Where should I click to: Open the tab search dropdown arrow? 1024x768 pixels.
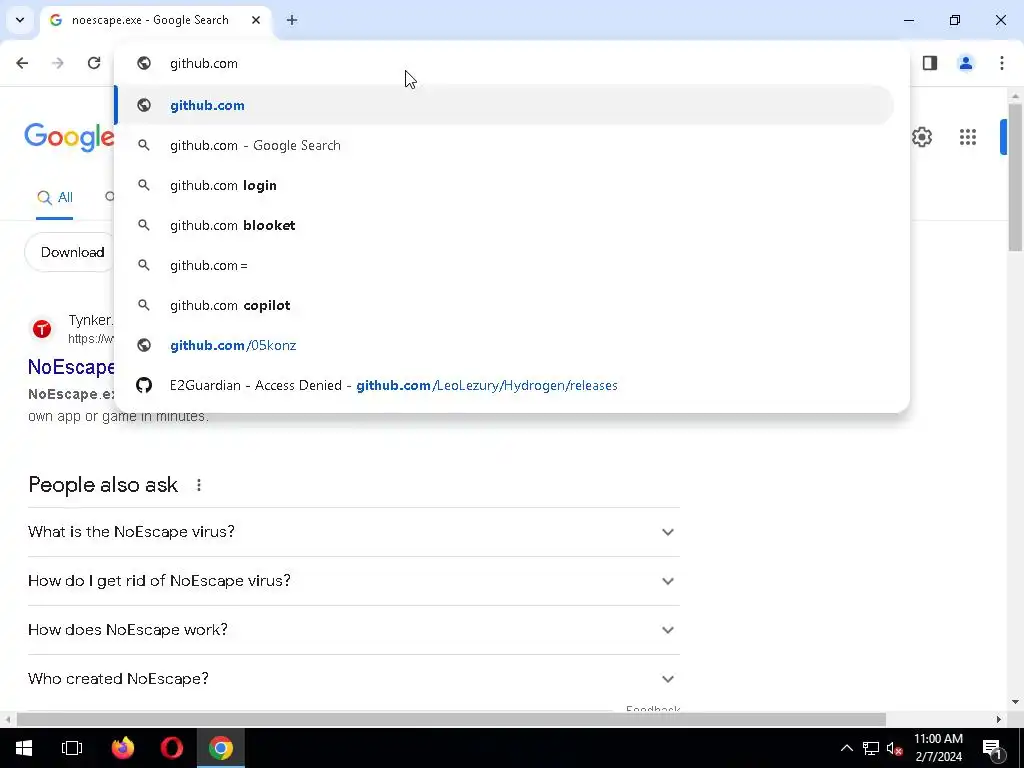[x=20, y=20]
